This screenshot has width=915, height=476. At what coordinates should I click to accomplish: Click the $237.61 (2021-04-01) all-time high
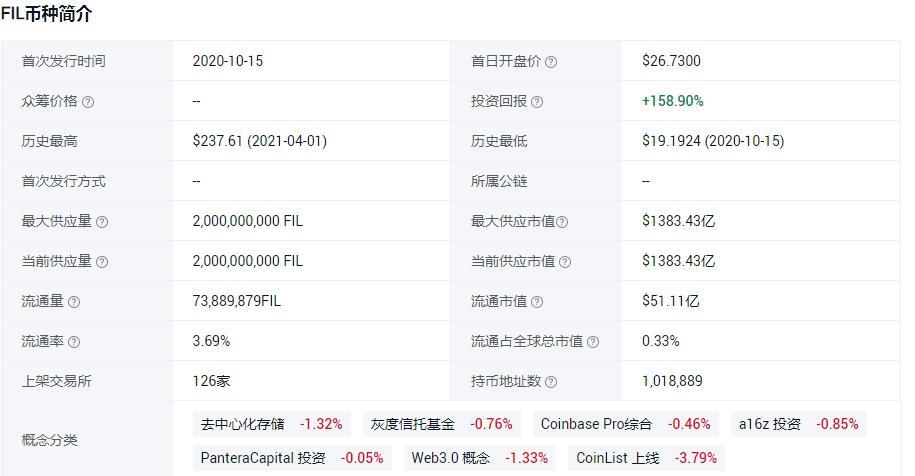tap(260, 141)
